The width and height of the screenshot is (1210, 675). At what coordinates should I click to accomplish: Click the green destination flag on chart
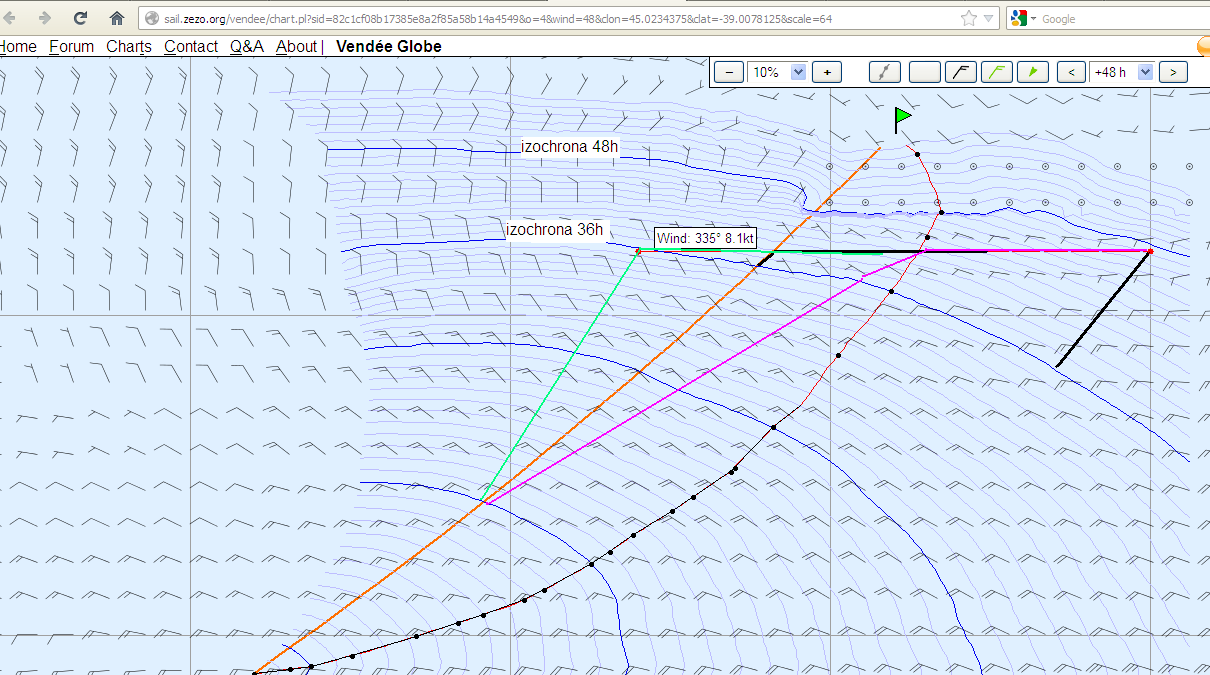point(902,118)
